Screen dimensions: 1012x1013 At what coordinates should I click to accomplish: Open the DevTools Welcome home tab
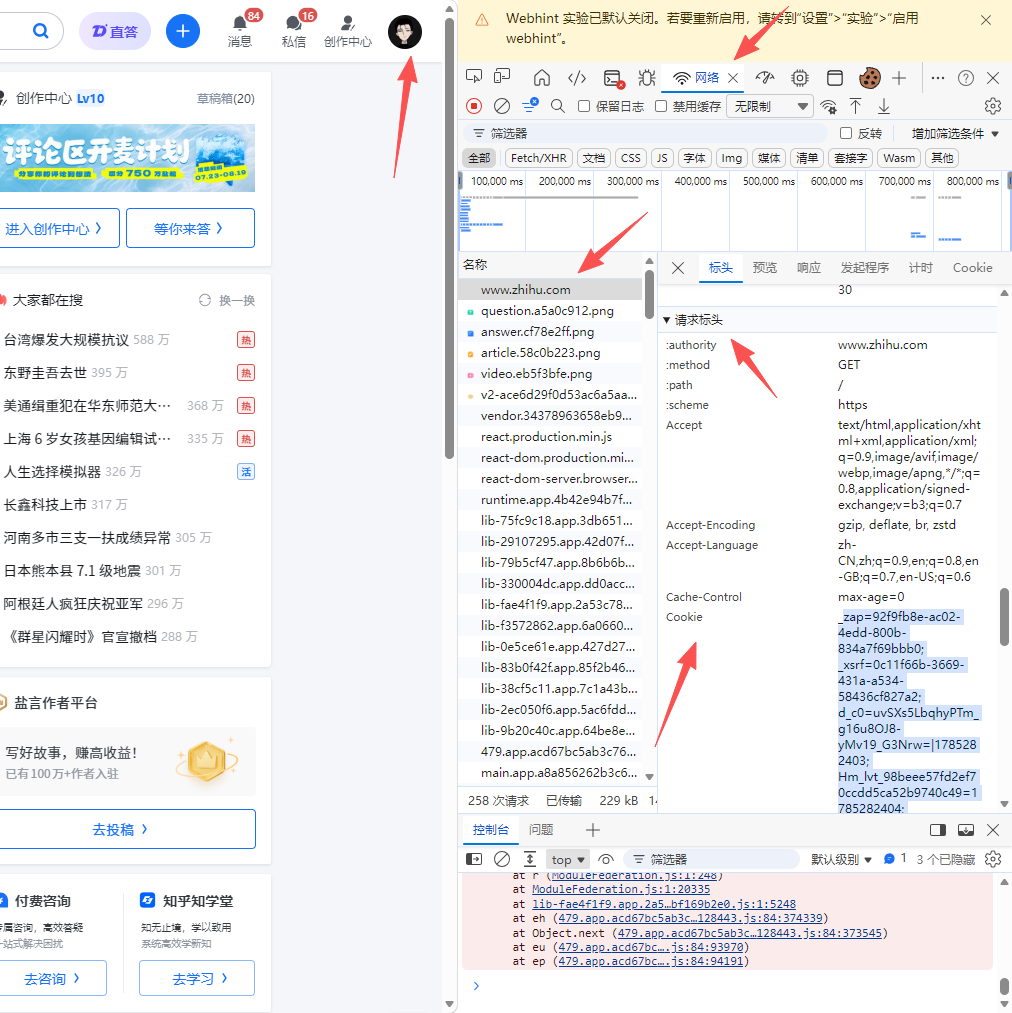coord(542,78)
